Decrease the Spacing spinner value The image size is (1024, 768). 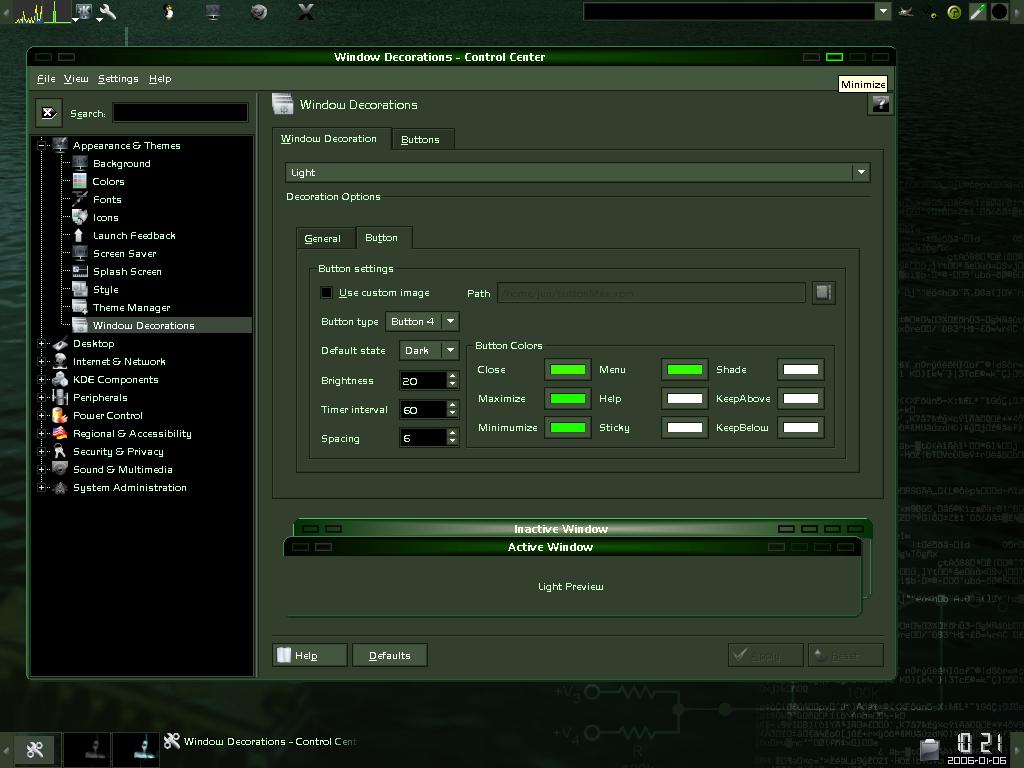[x=453, y=443]
